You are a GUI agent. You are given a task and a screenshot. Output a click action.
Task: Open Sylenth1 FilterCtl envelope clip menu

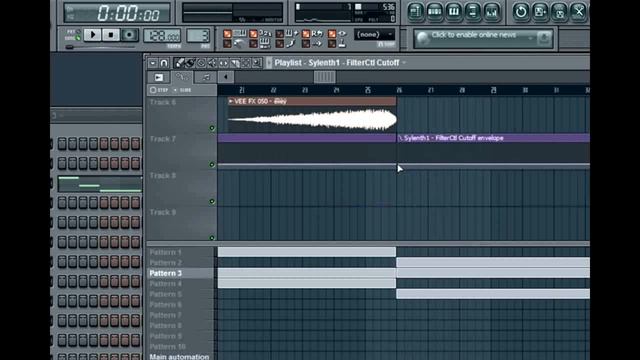point(400,138)
